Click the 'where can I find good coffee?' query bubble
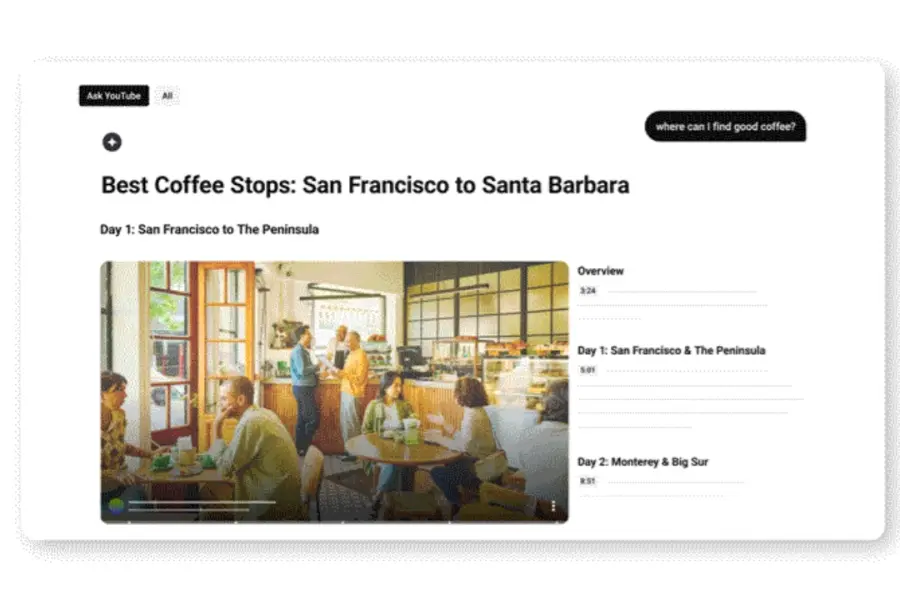 click(x=726, y=126)
